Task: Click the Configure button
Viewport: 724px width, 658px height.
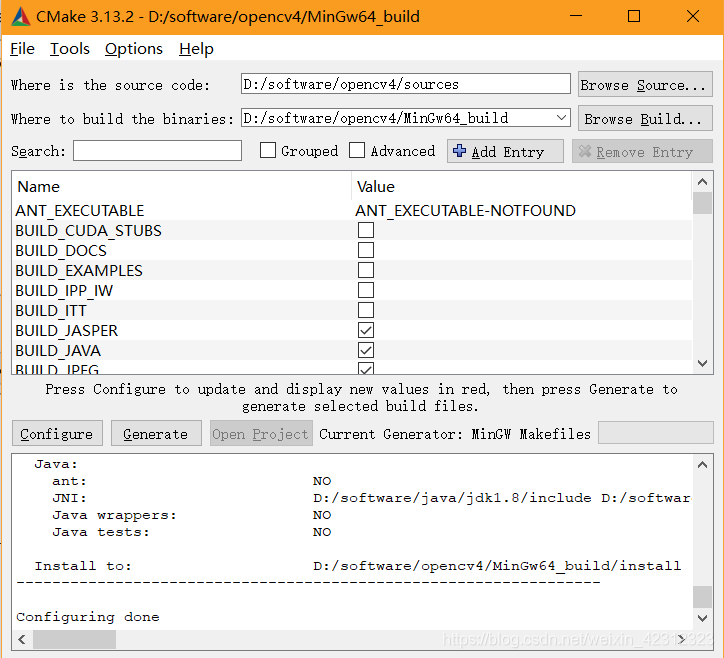Action: (57, 433)
